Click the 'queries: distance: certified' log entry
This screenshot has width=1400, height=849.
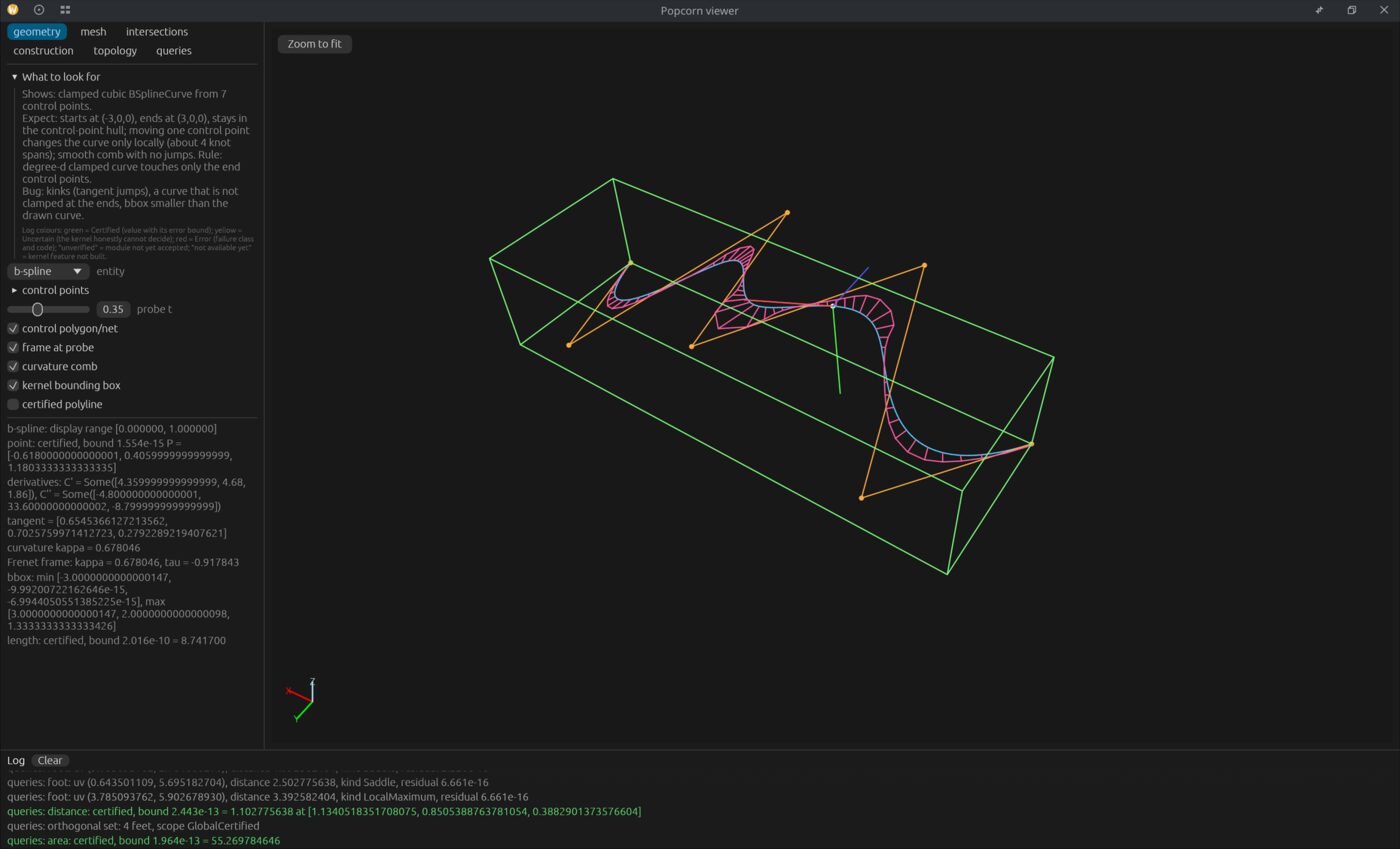click(x=324, y=812)
